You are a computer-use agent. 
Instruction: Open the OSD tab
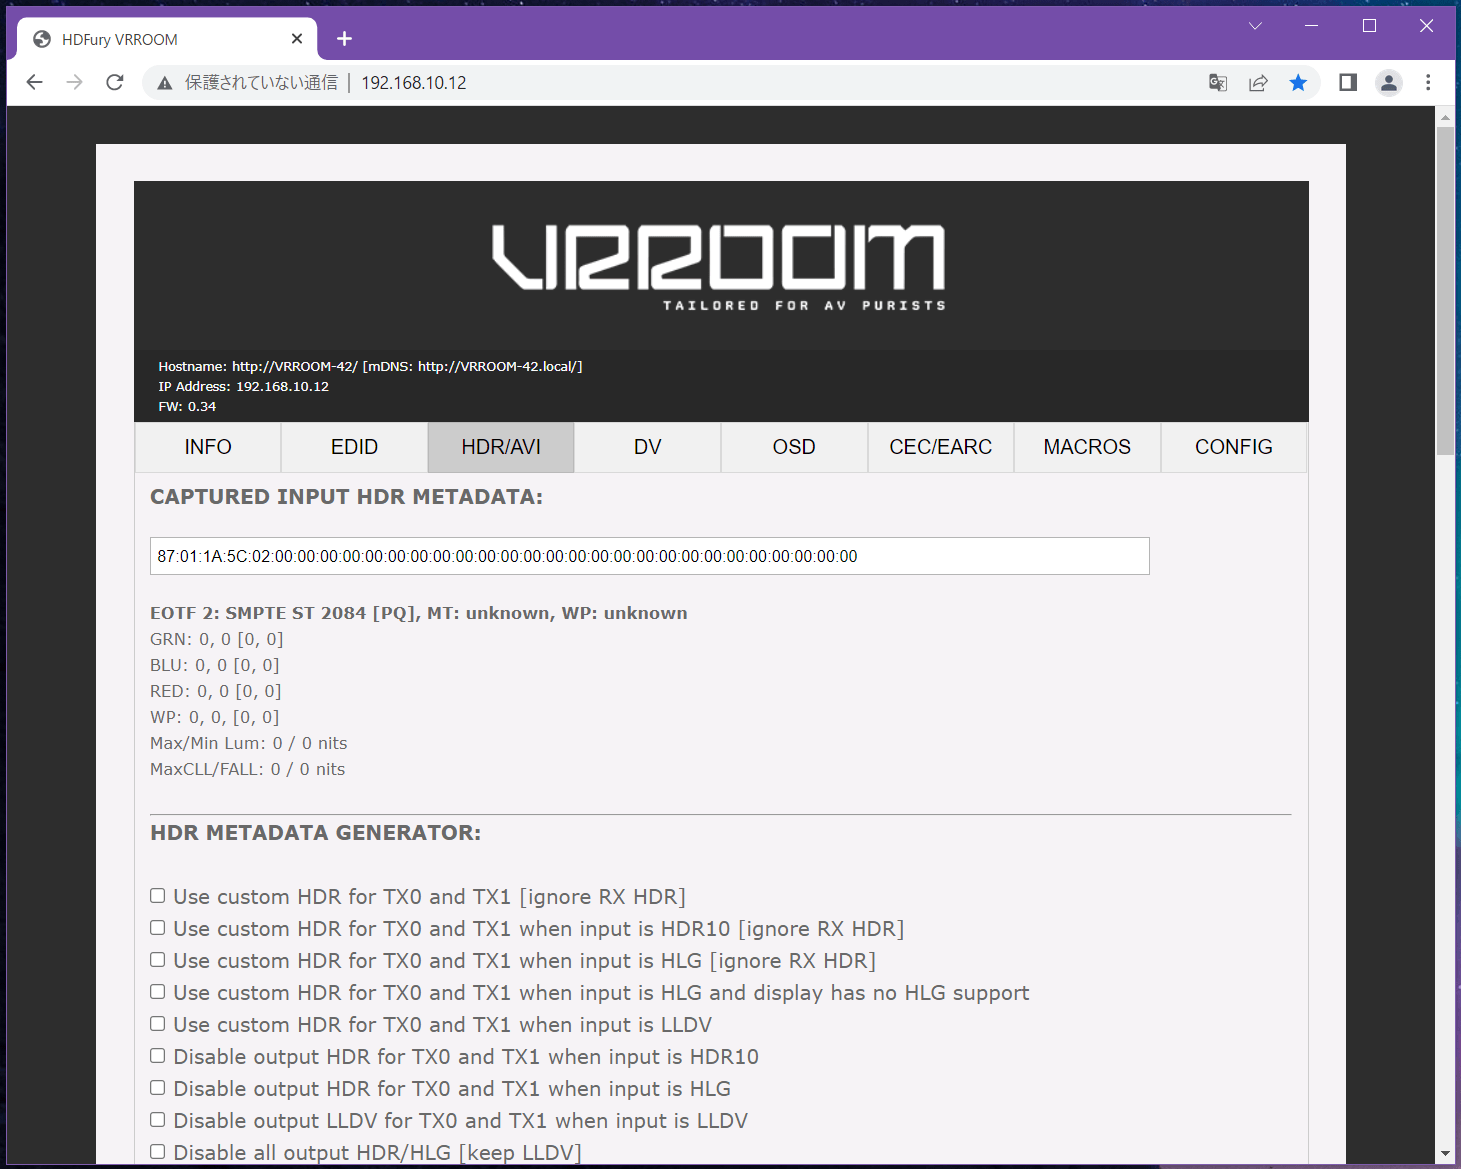point(794,447)
